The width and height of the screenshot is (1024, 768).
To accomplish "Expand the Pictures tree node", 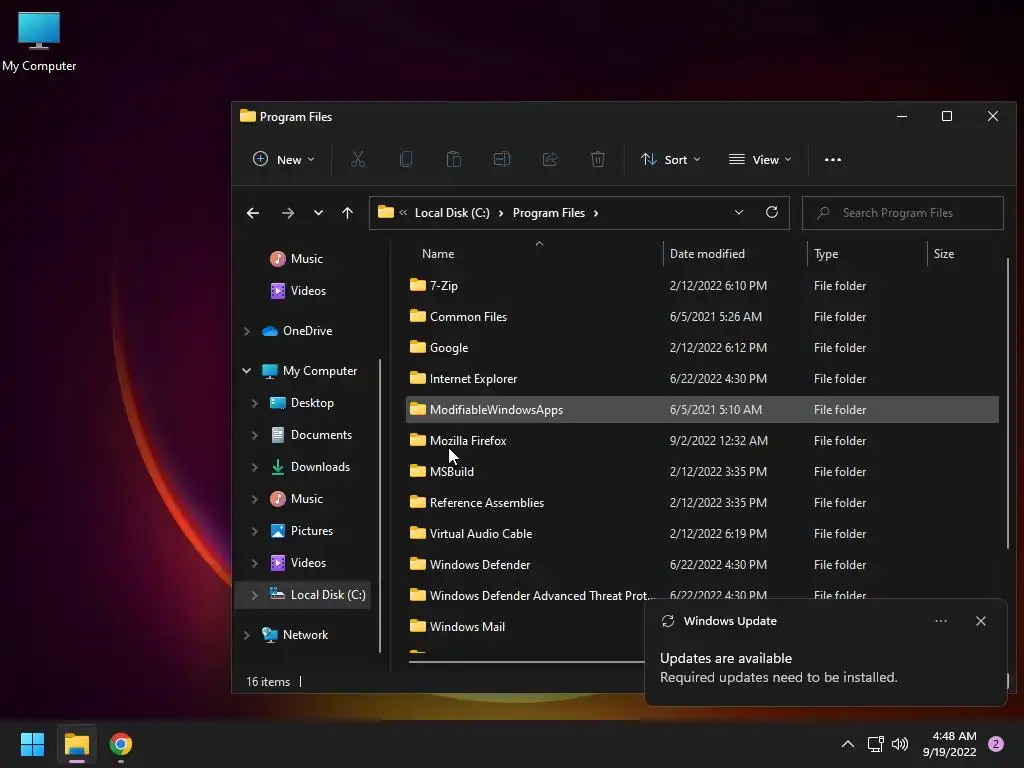I will click(255, 531).
